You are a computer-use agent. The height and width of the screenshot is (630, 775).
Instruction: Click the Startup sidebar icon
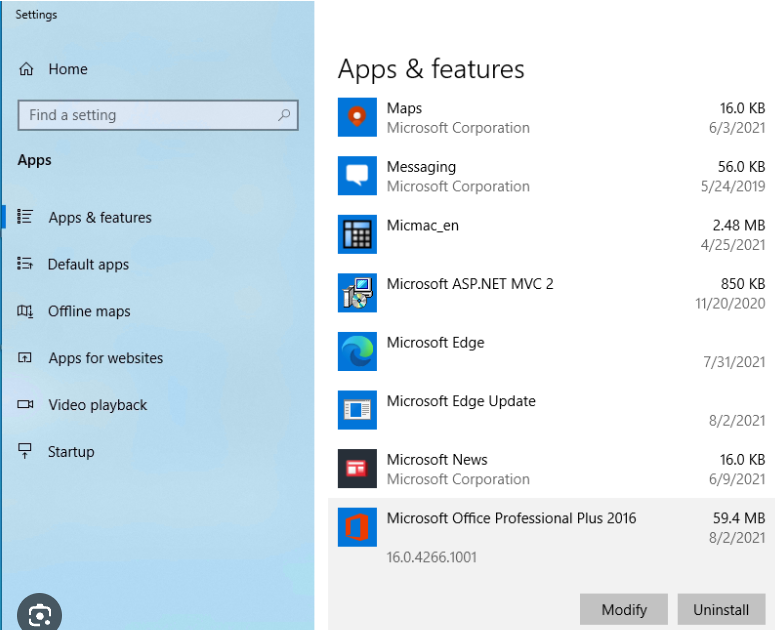click(24, 451)
